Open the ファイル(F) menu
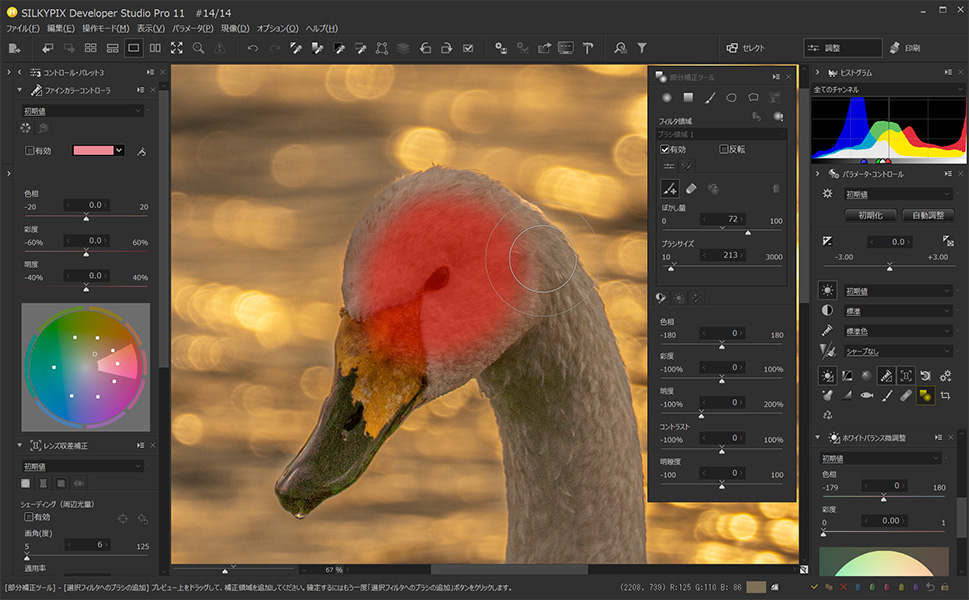Viewport: 969px width, 600px height. [23, 28]
